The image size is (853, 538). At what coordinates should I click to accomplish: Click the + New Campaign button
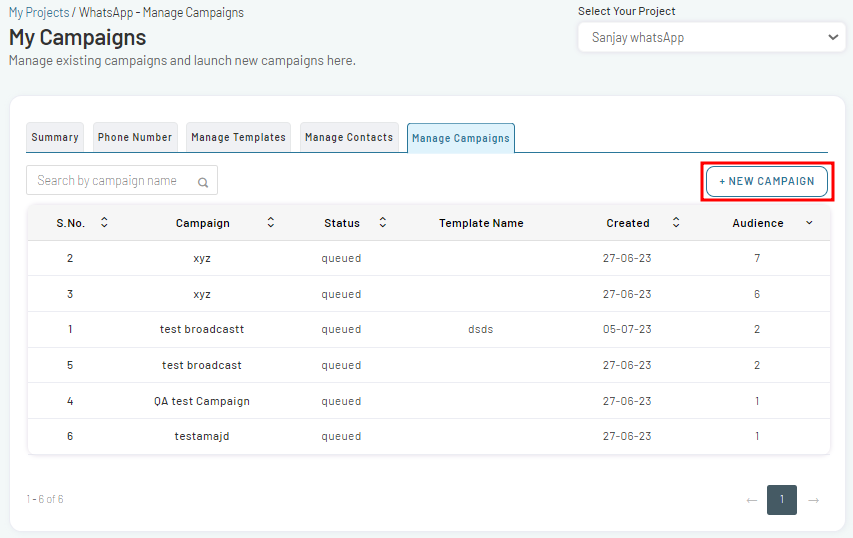point(767,181)
